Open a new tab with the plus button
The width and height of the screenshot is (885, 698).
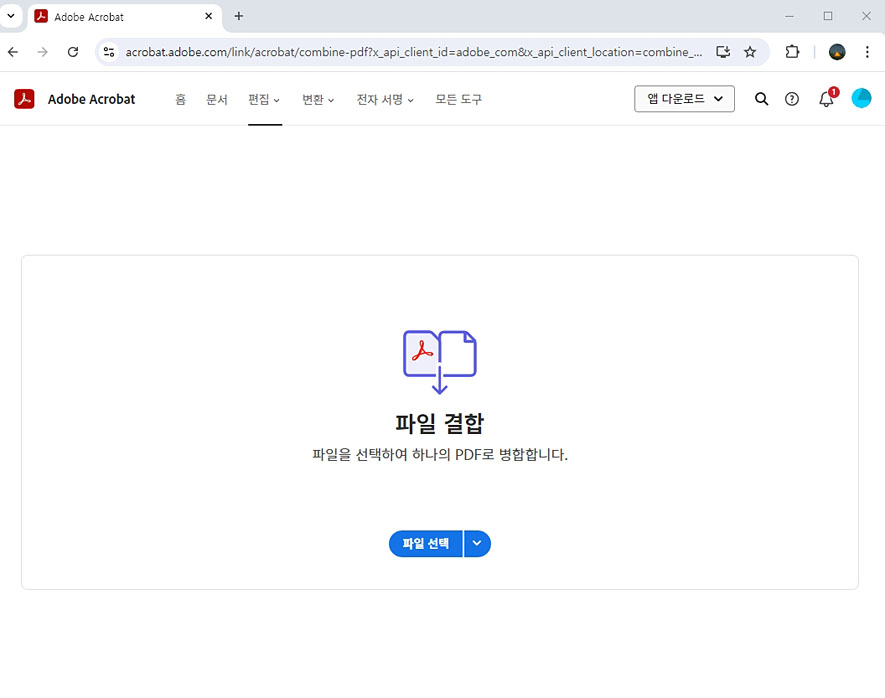click(239, 16)
